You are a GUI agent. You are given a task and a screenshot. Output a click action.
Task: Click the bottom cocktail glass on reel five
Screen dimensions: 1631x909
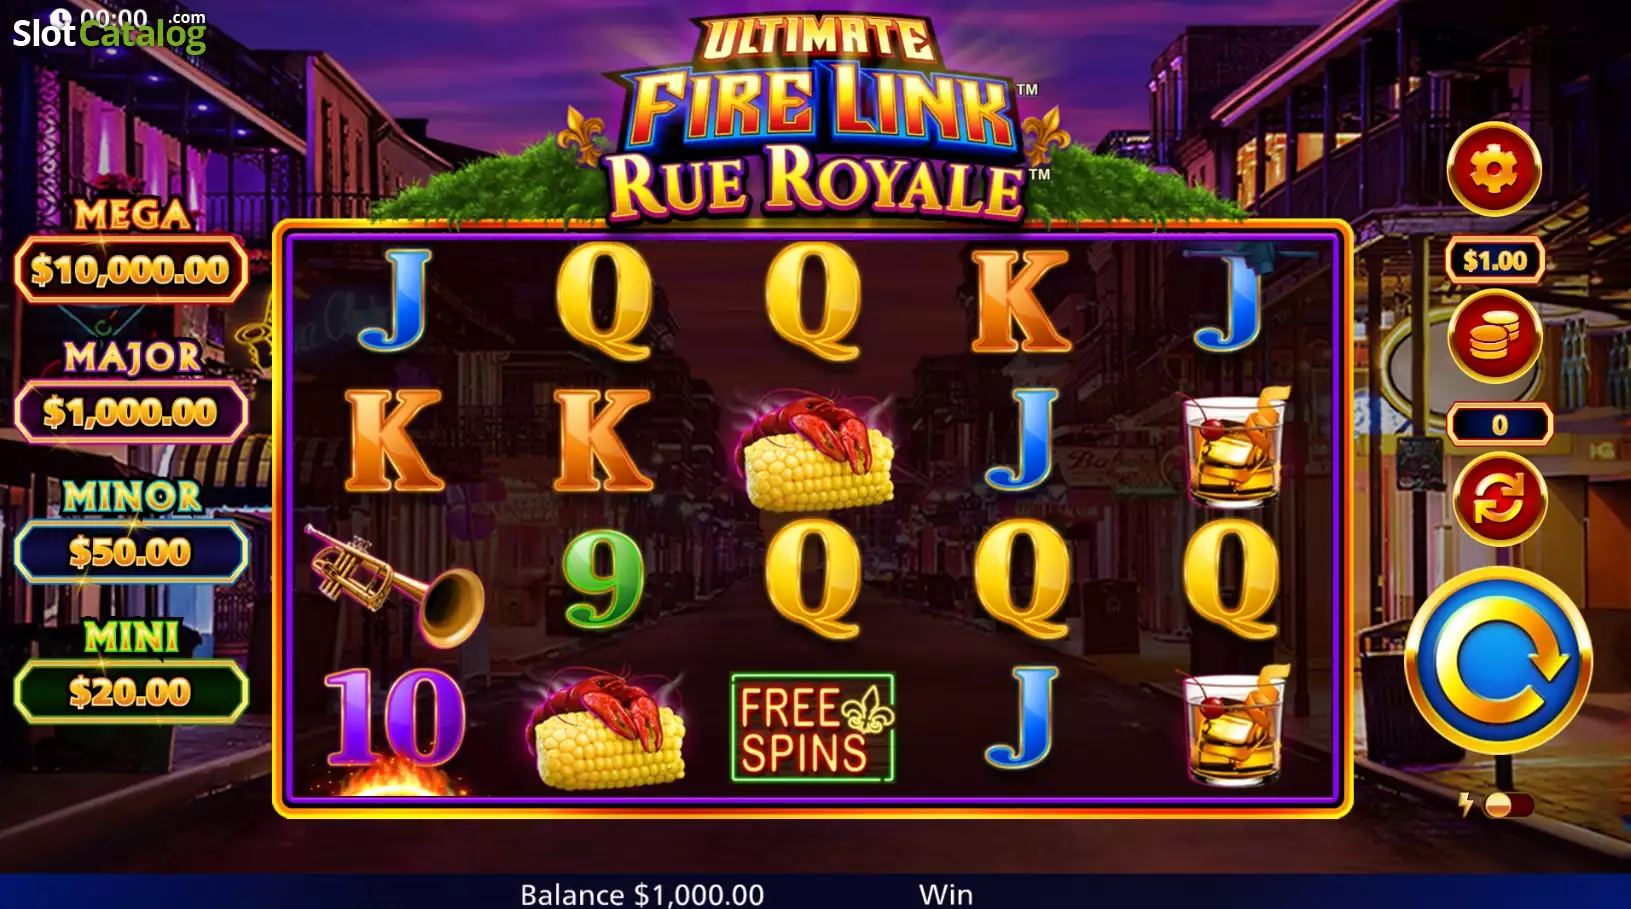(x=1233, y=725)
